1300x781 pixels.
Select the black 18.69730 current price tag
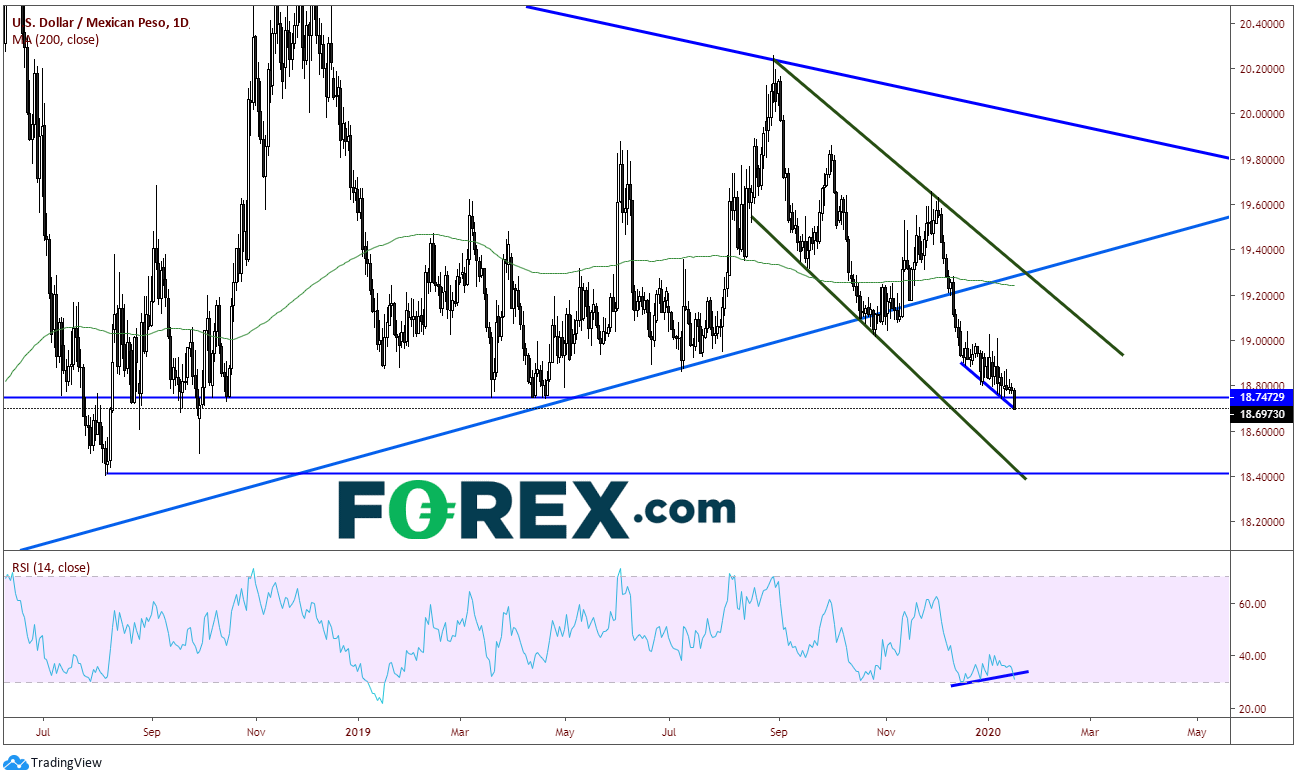click(x=1263, y=413)
